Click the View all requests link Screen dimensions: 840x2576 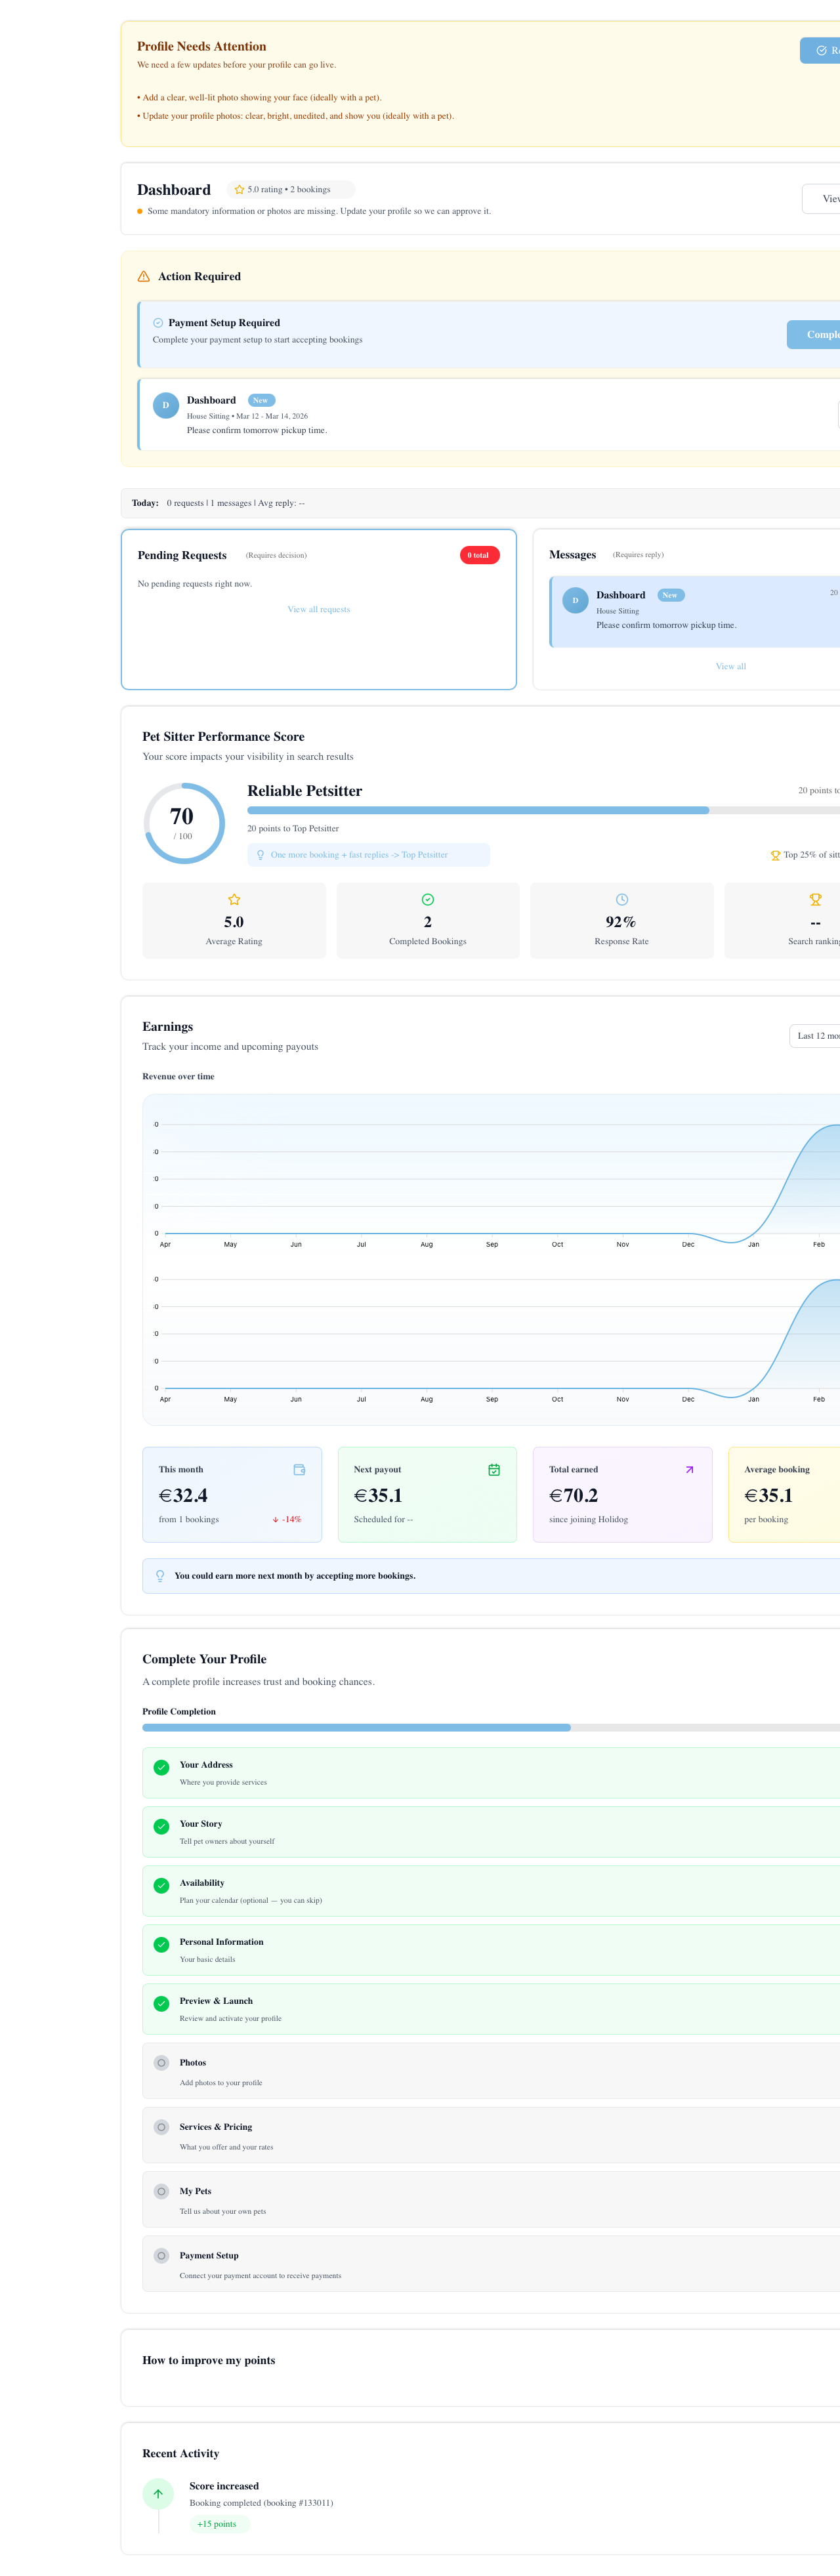pos(318,610)
